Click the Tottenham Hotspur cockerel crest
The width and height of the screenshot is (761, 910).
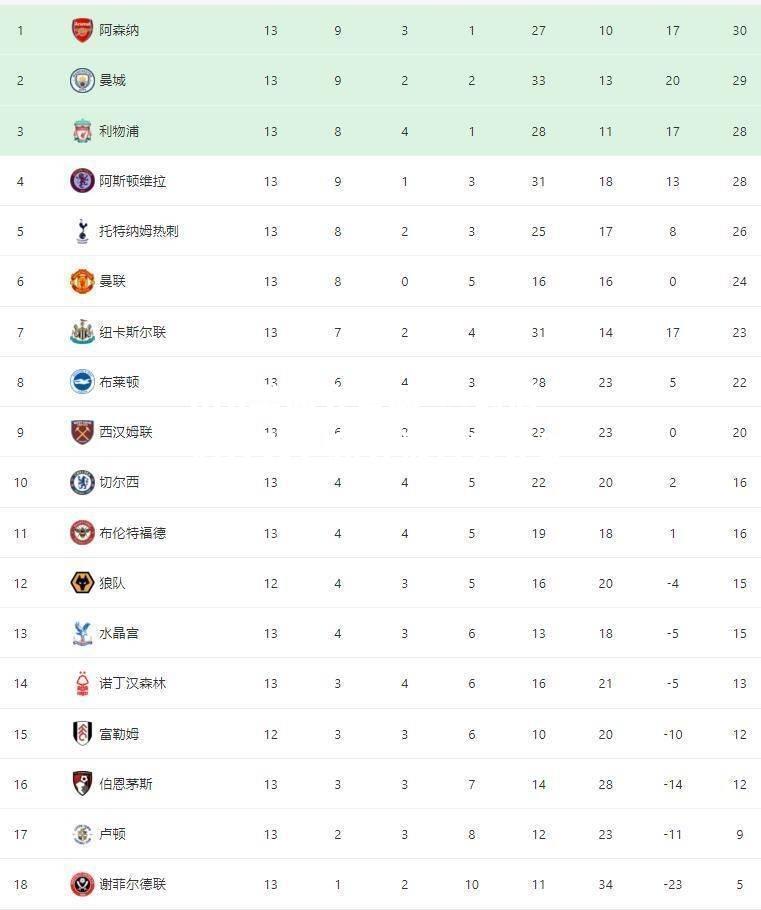point(82,231)
